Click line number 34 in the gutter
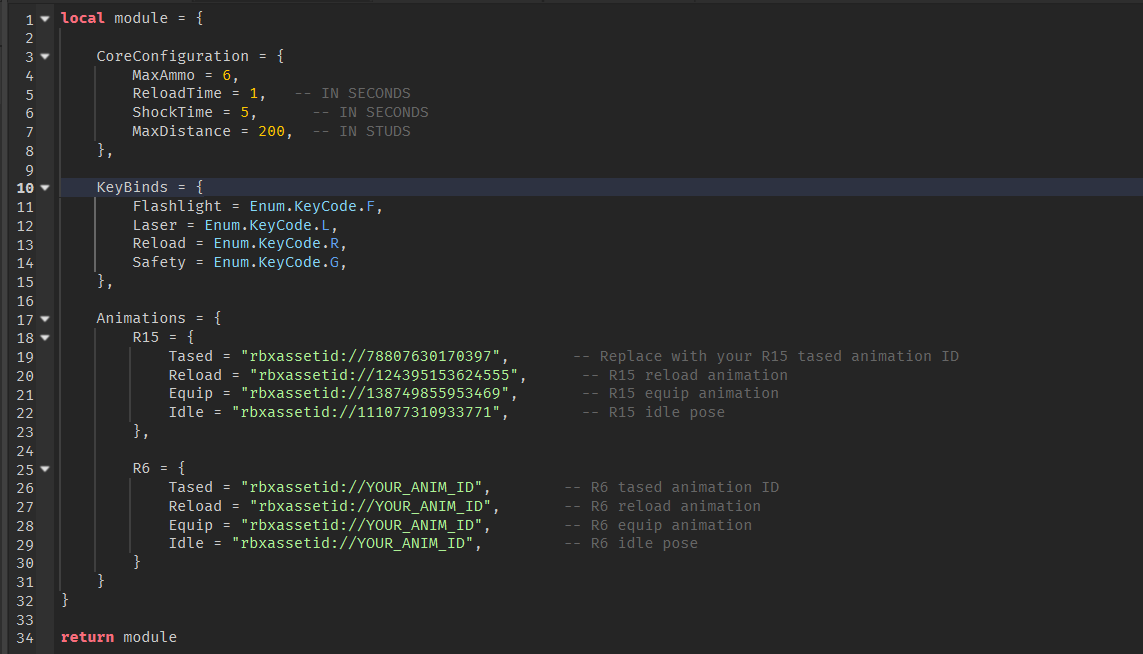 [x=25, y=637]
